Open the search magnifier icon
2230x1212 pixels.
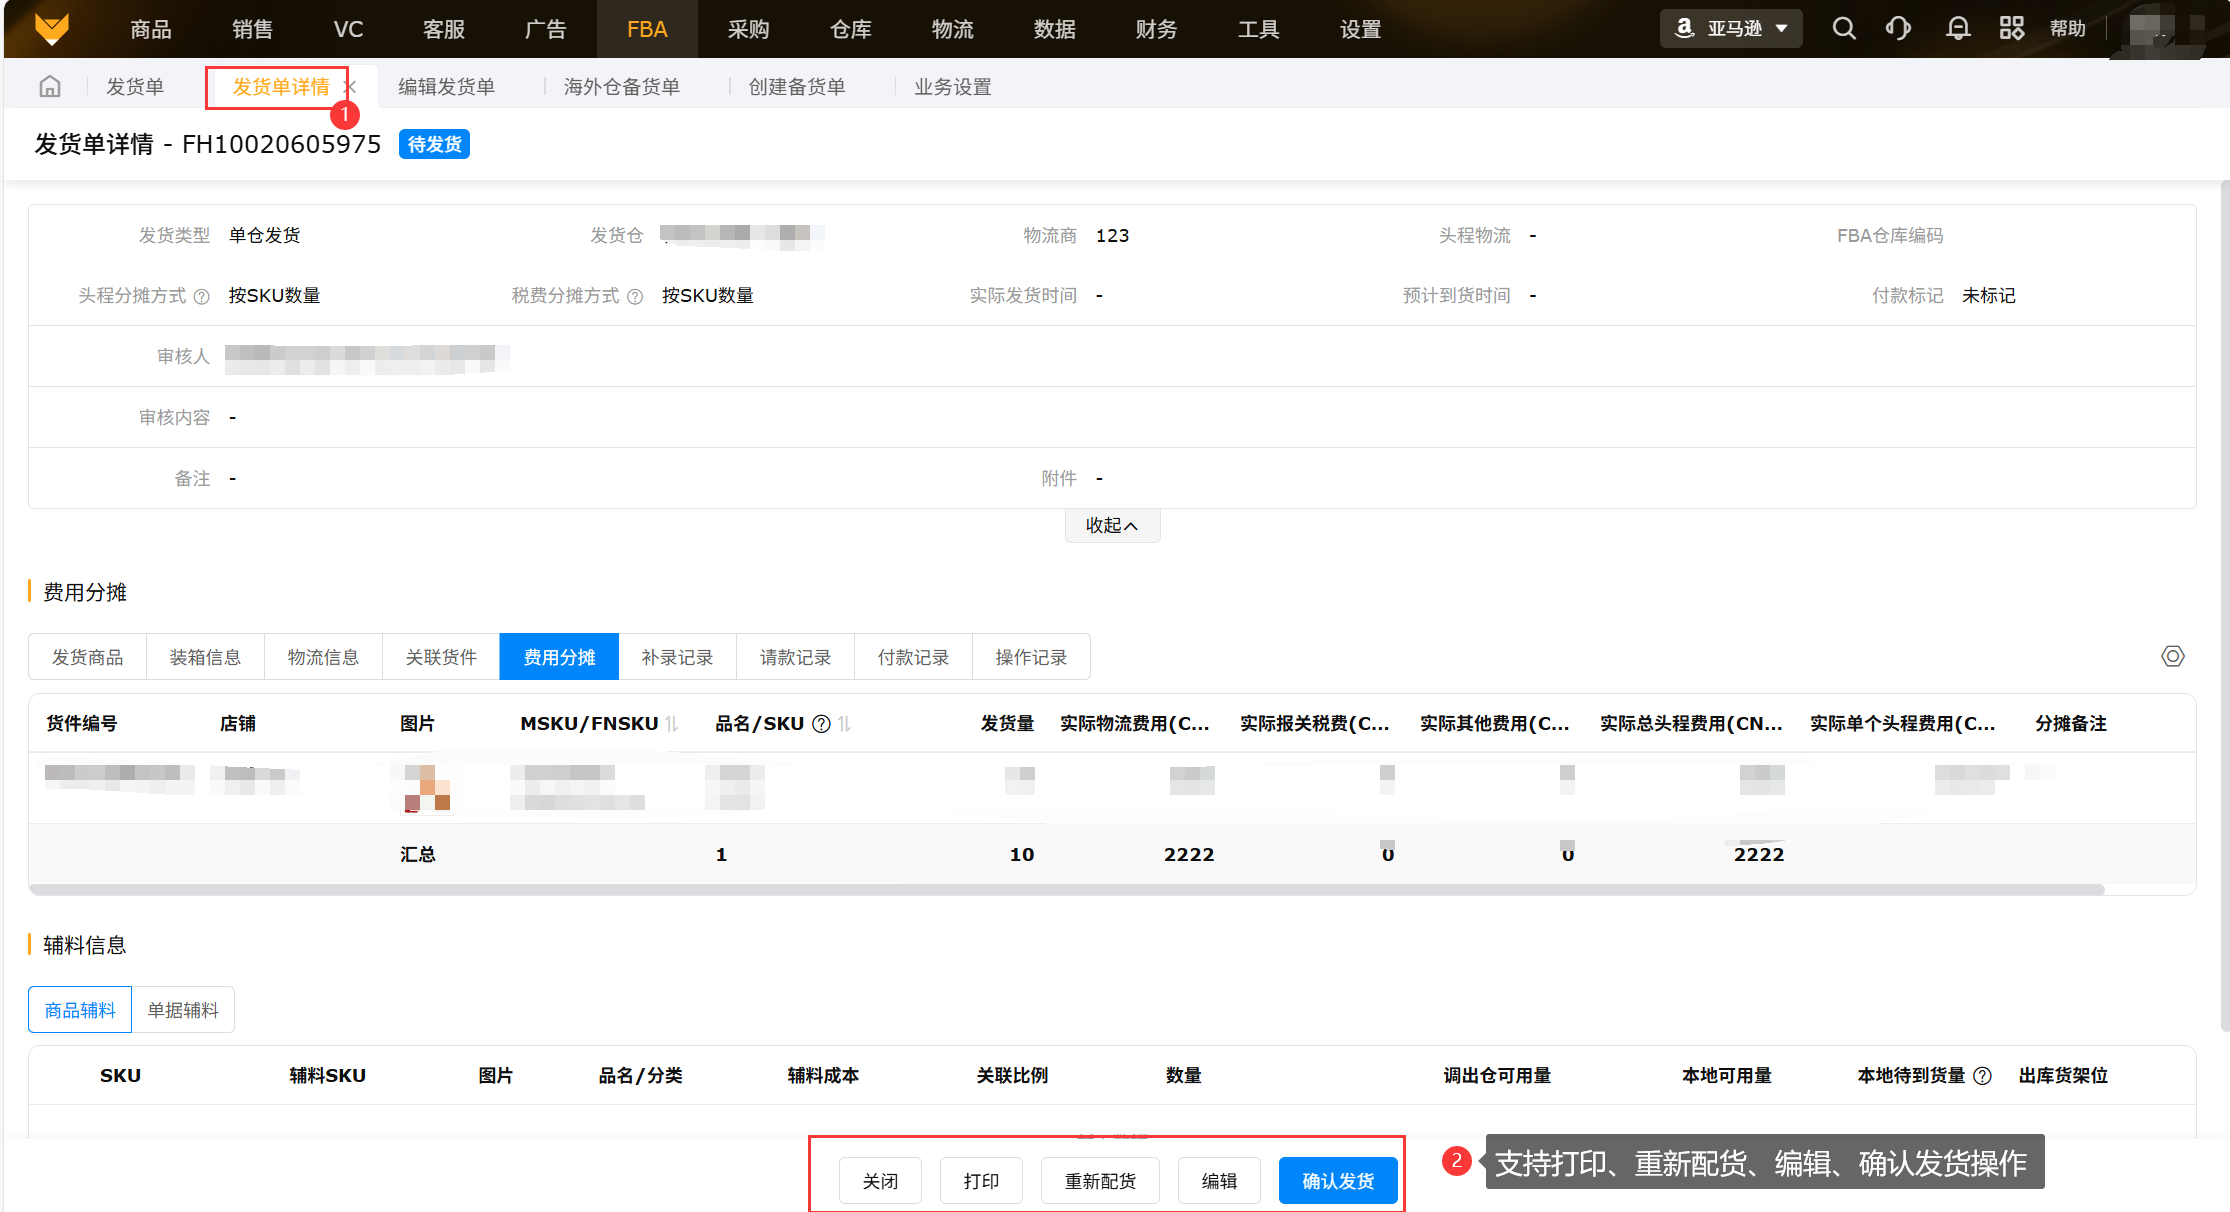point(1844,28)
